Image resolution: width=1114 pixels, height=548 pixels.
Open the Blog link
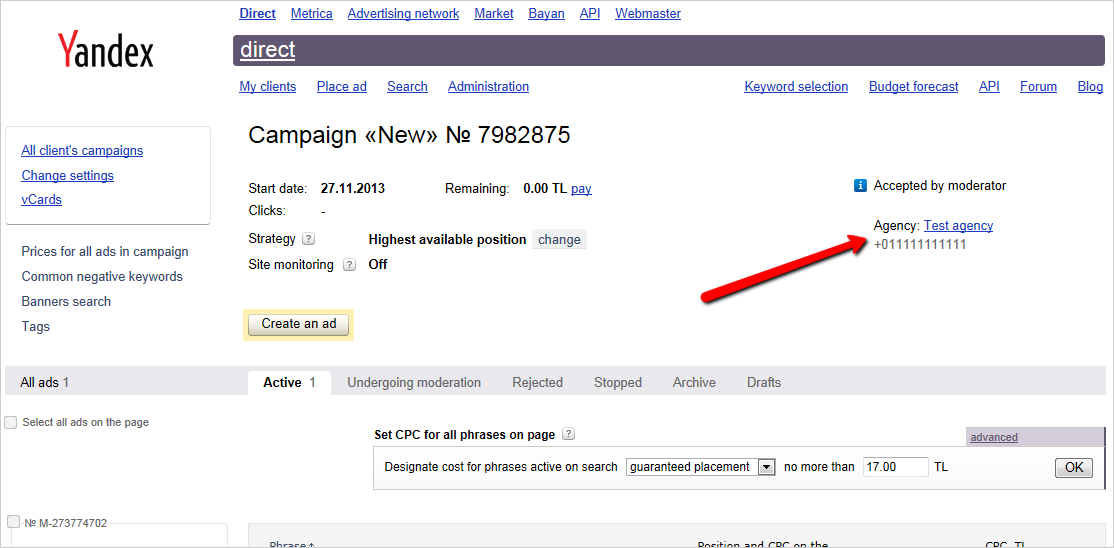point(1090,87)
